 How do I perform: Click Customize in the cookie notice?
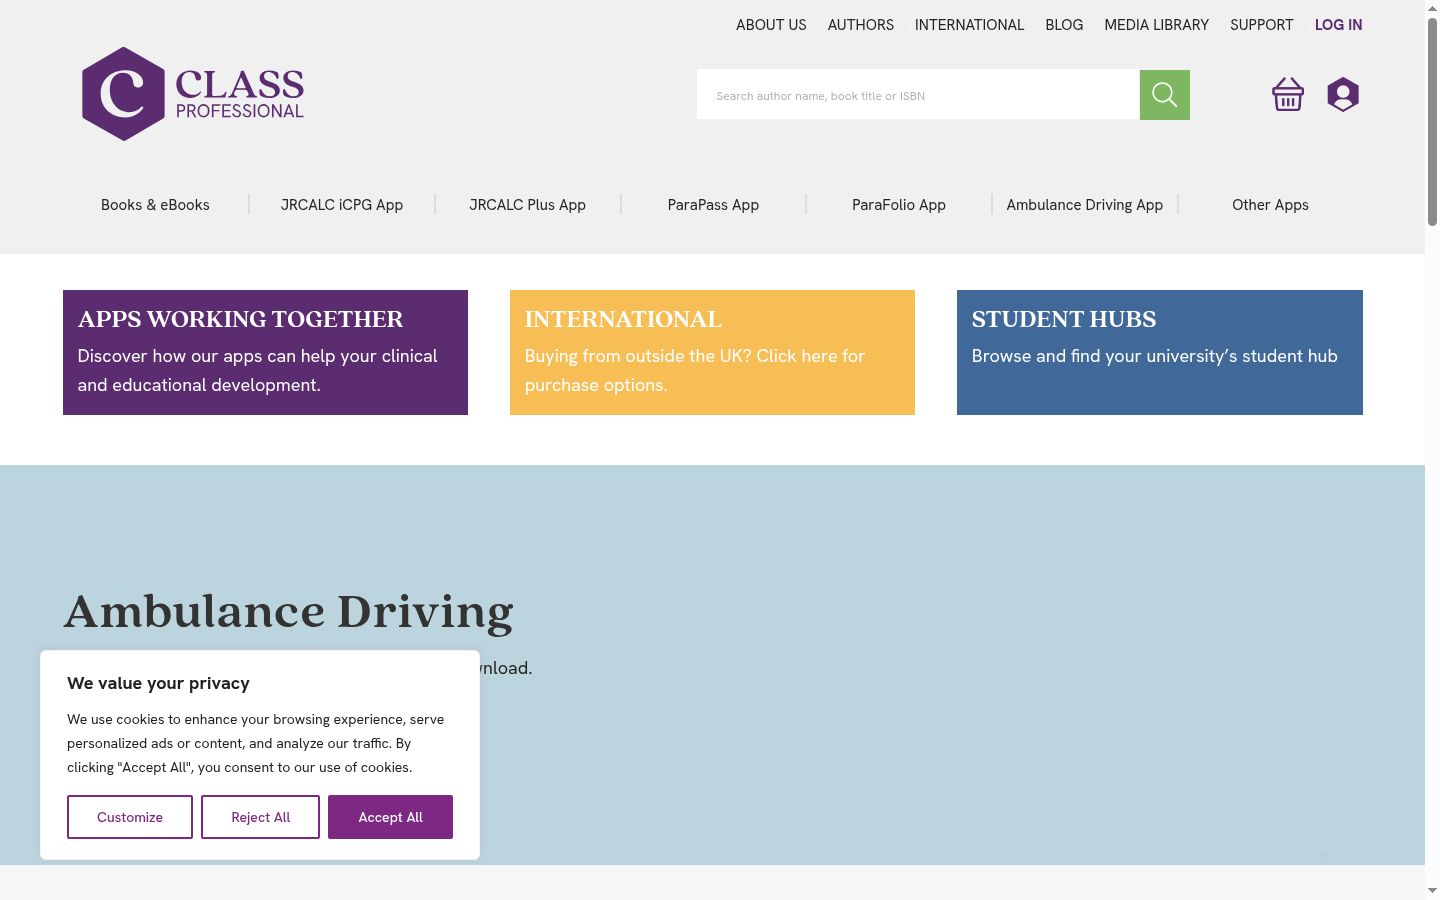click(130, 817)
